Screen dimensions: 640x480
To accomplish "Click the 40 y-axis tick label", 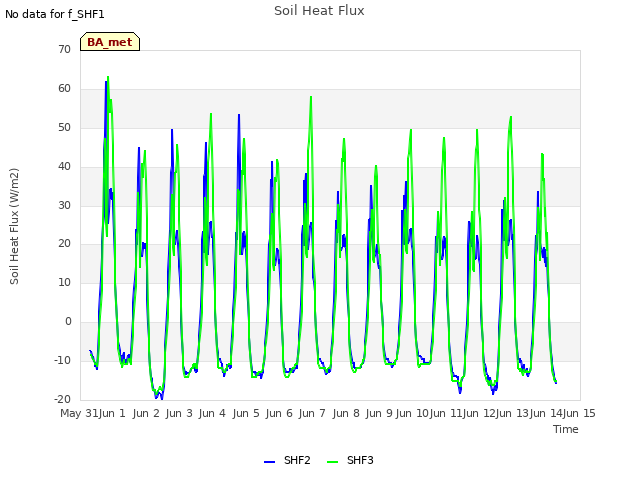I will [x=64, y=166].
